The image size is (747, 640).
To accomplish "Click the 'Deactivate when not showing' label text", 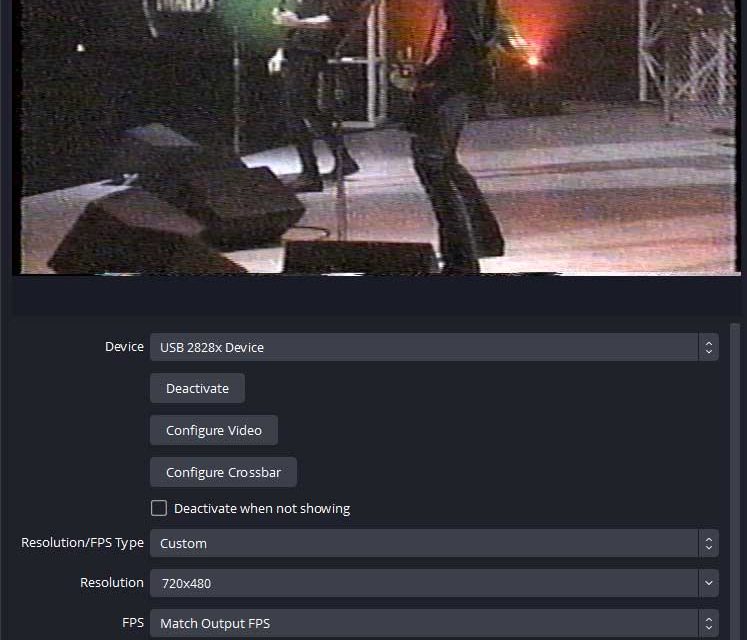I will point(262,508).
